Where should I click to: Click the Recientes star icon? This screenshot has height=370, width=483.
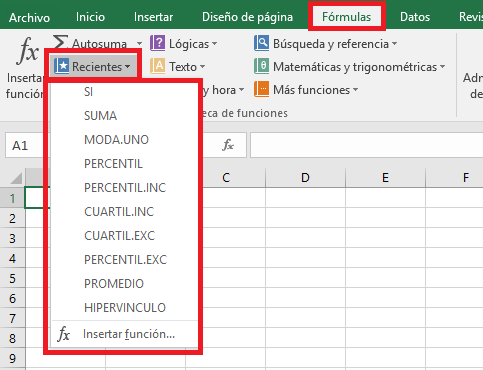(62, 66)
